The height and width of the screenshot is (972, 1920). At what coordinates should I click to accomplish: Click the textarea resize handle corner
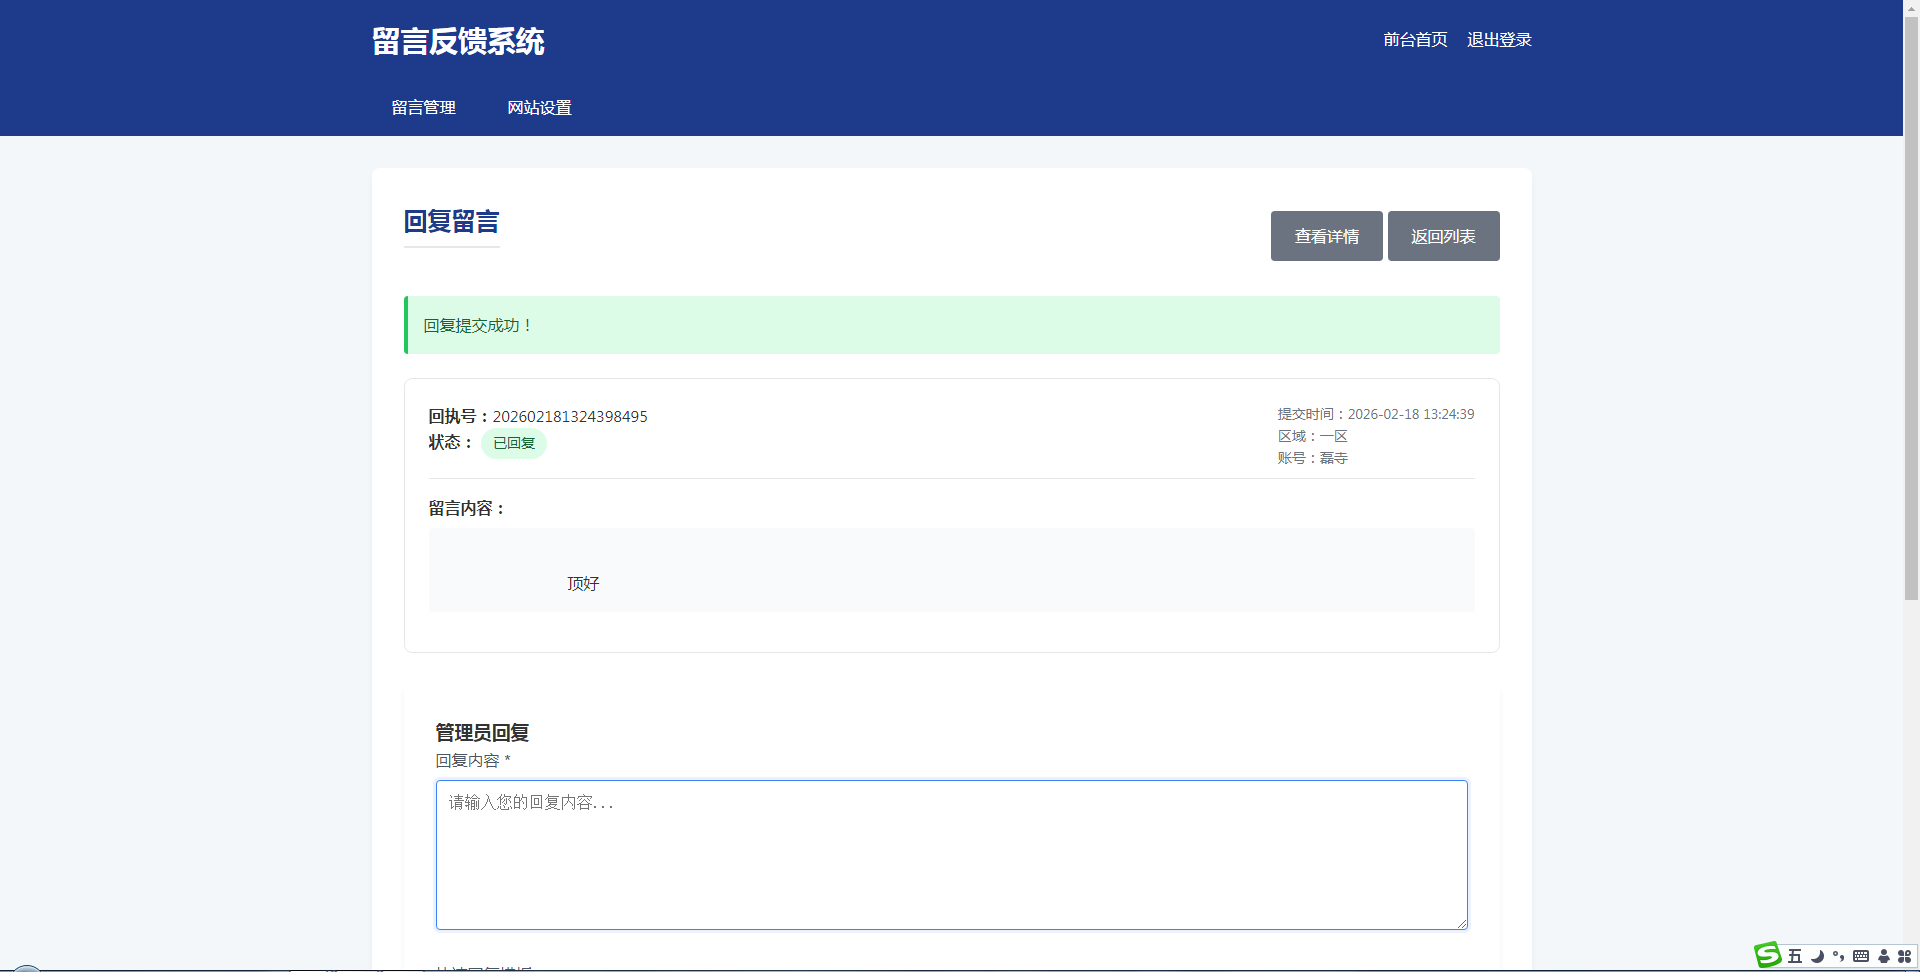click(1462, 924)
